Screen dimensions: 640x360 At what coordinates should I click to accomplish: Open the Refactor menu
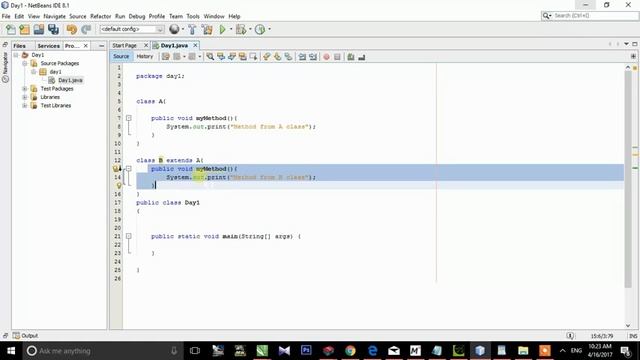(x=100, y=16)
